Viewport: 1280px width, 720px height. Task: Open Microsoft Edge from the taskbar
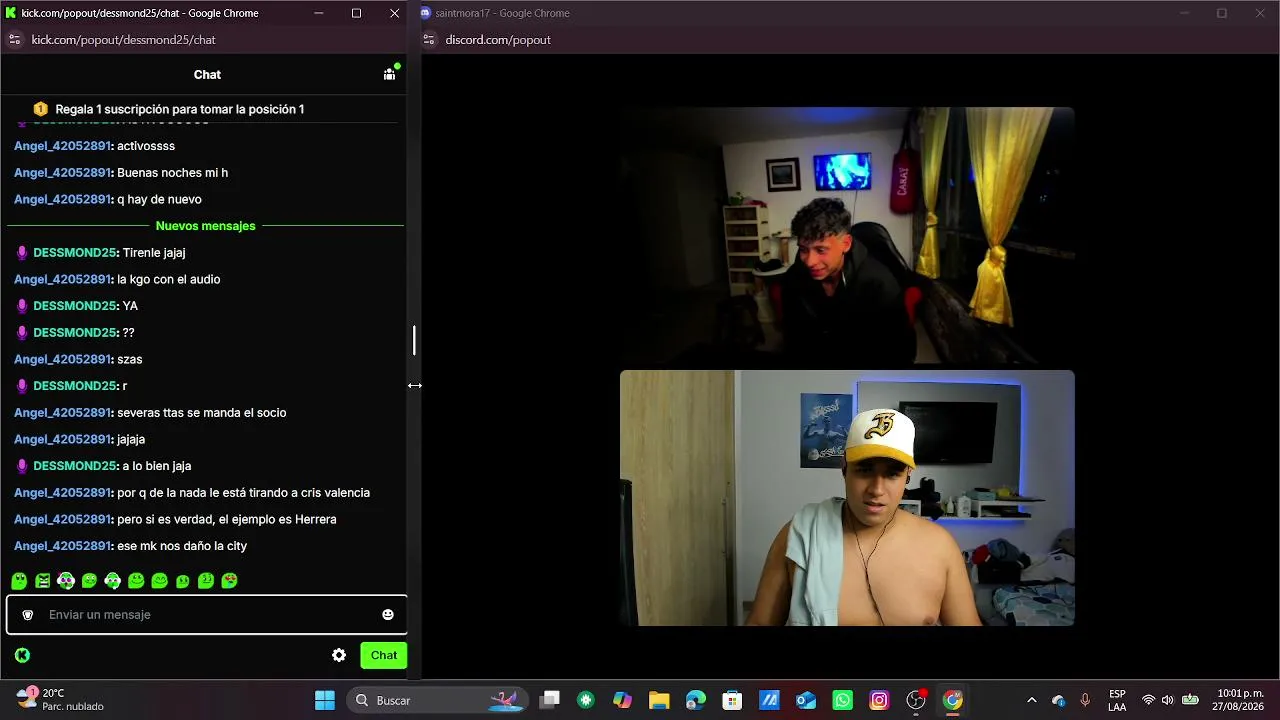point(695,700)
